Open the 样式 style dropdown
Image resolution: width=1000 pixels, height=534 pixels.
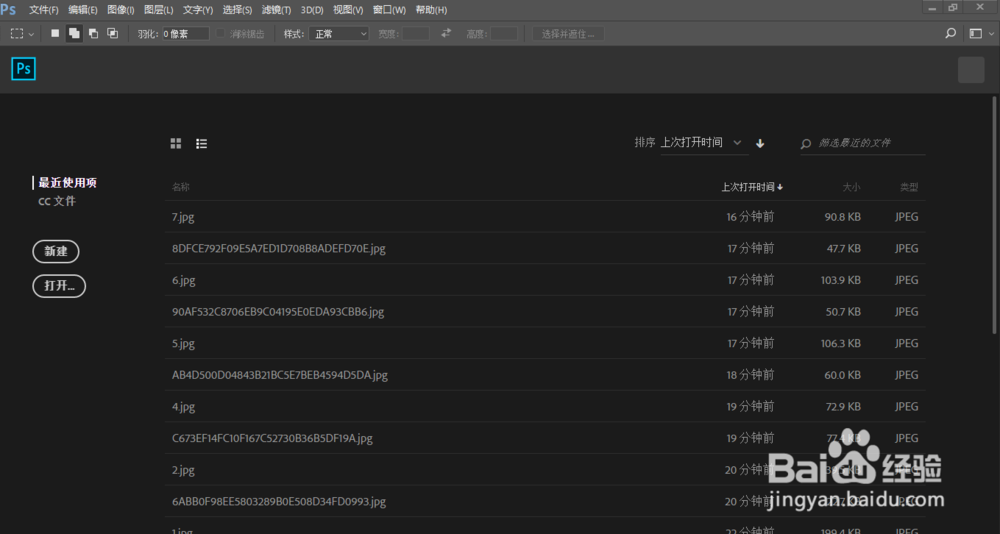pyautogui.click(x=339, y=34)
